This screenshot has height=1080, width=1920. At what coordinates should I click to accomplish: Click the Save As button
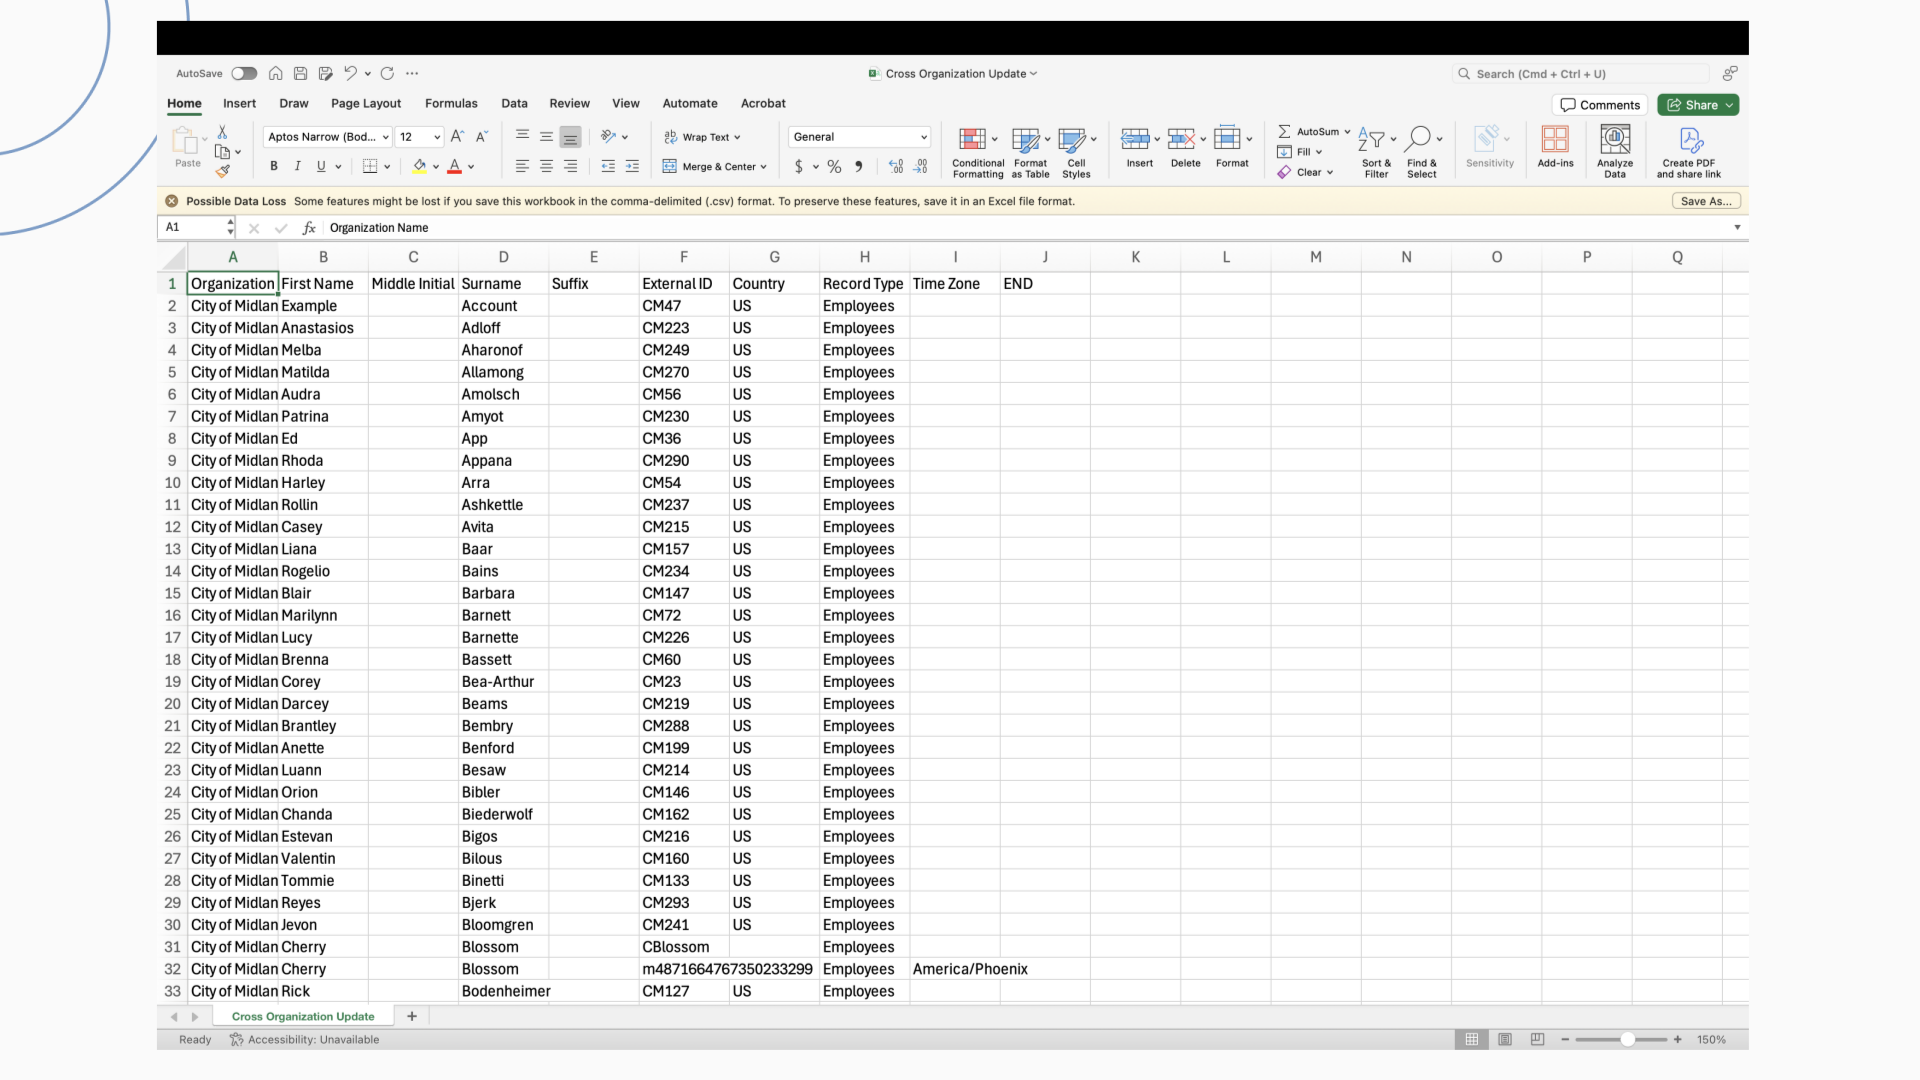[1705, 200]
